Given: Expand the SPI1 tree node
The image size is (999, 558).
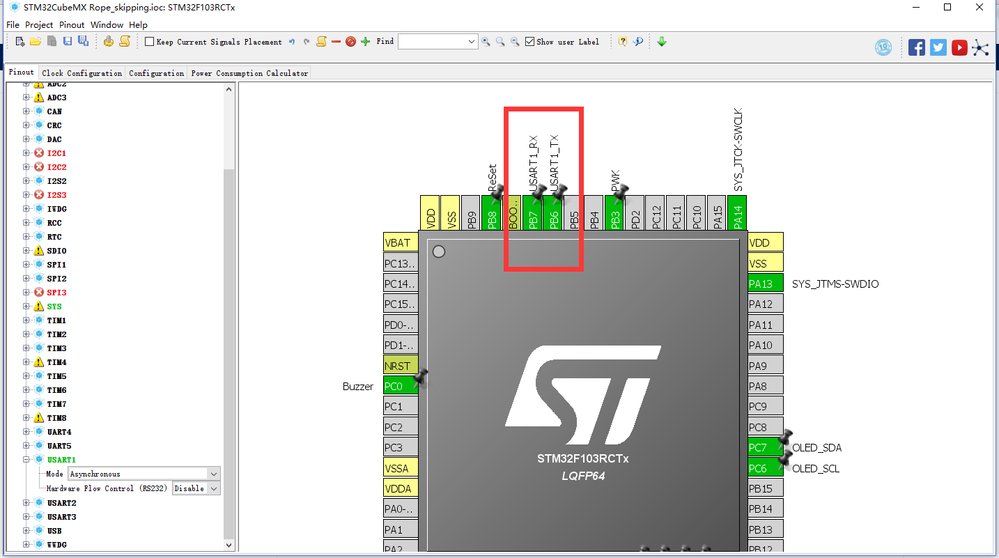Looking at the screenshot, I should coord(26,265).
